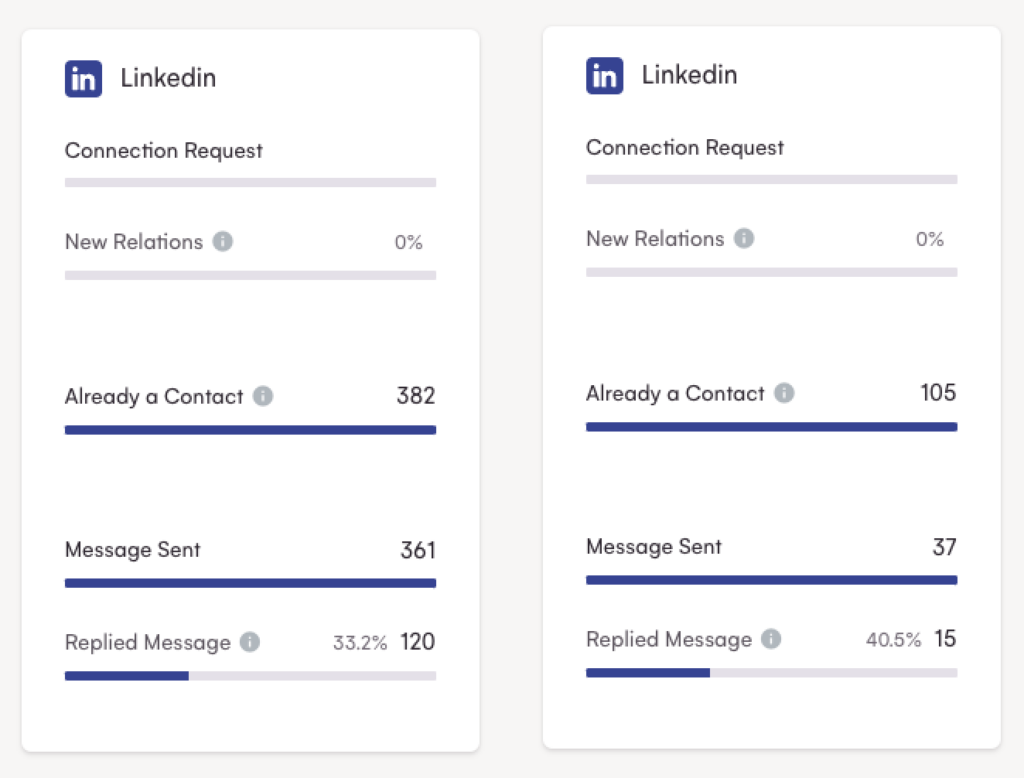Click Connection Request label in right card

(x=685, y=148)
